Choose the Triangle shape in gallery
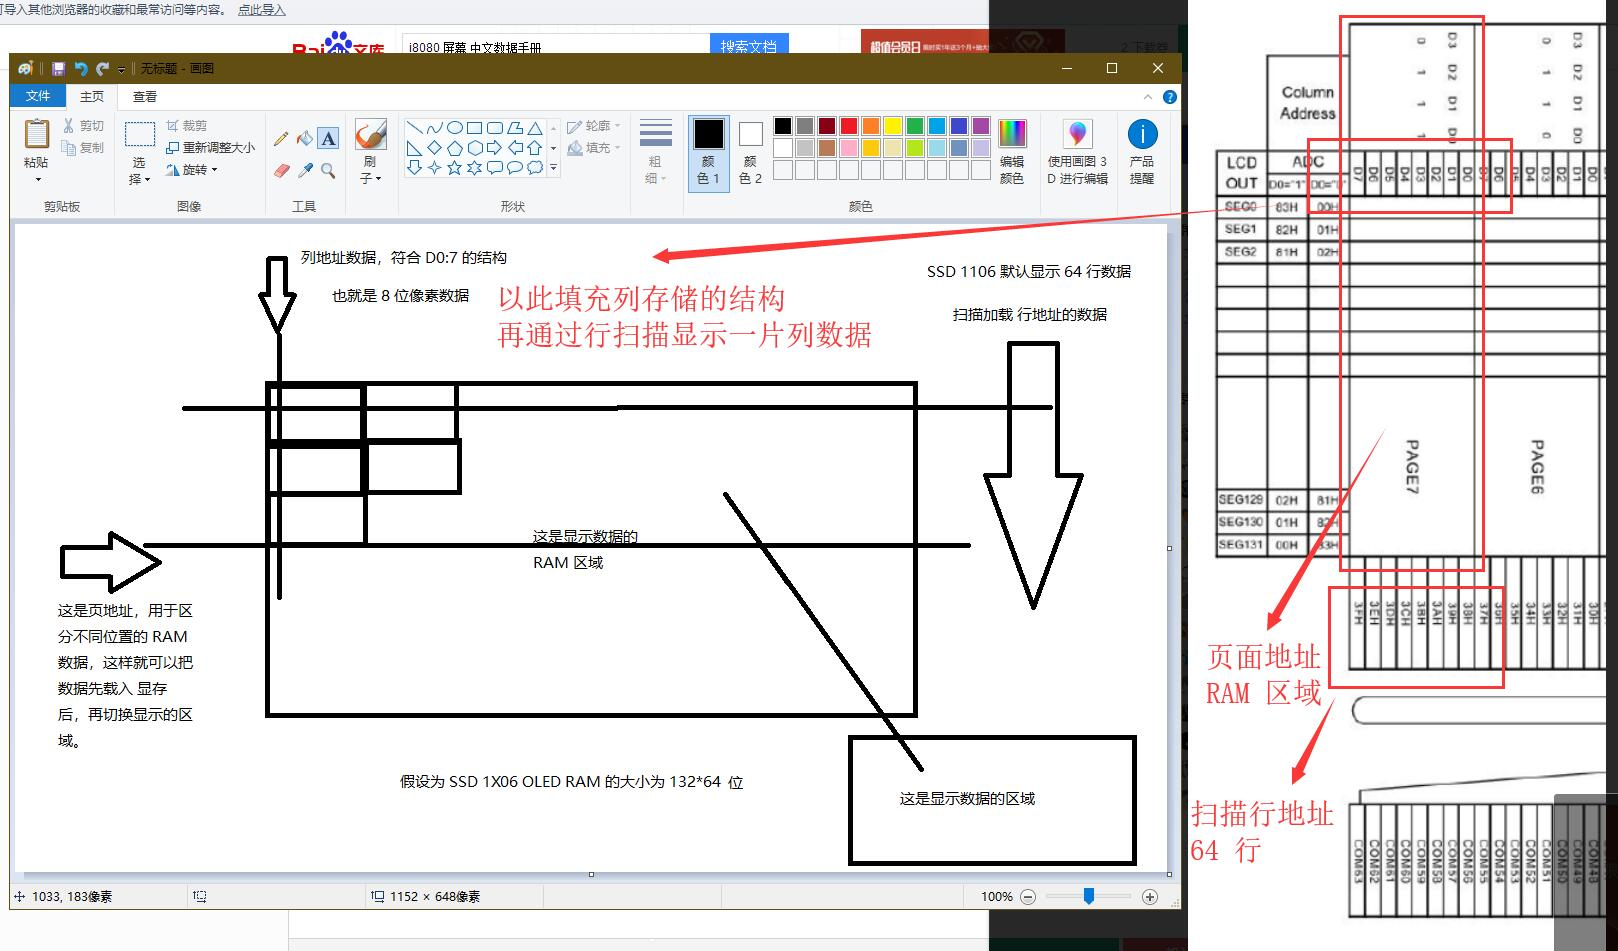 tap(535, 128)
